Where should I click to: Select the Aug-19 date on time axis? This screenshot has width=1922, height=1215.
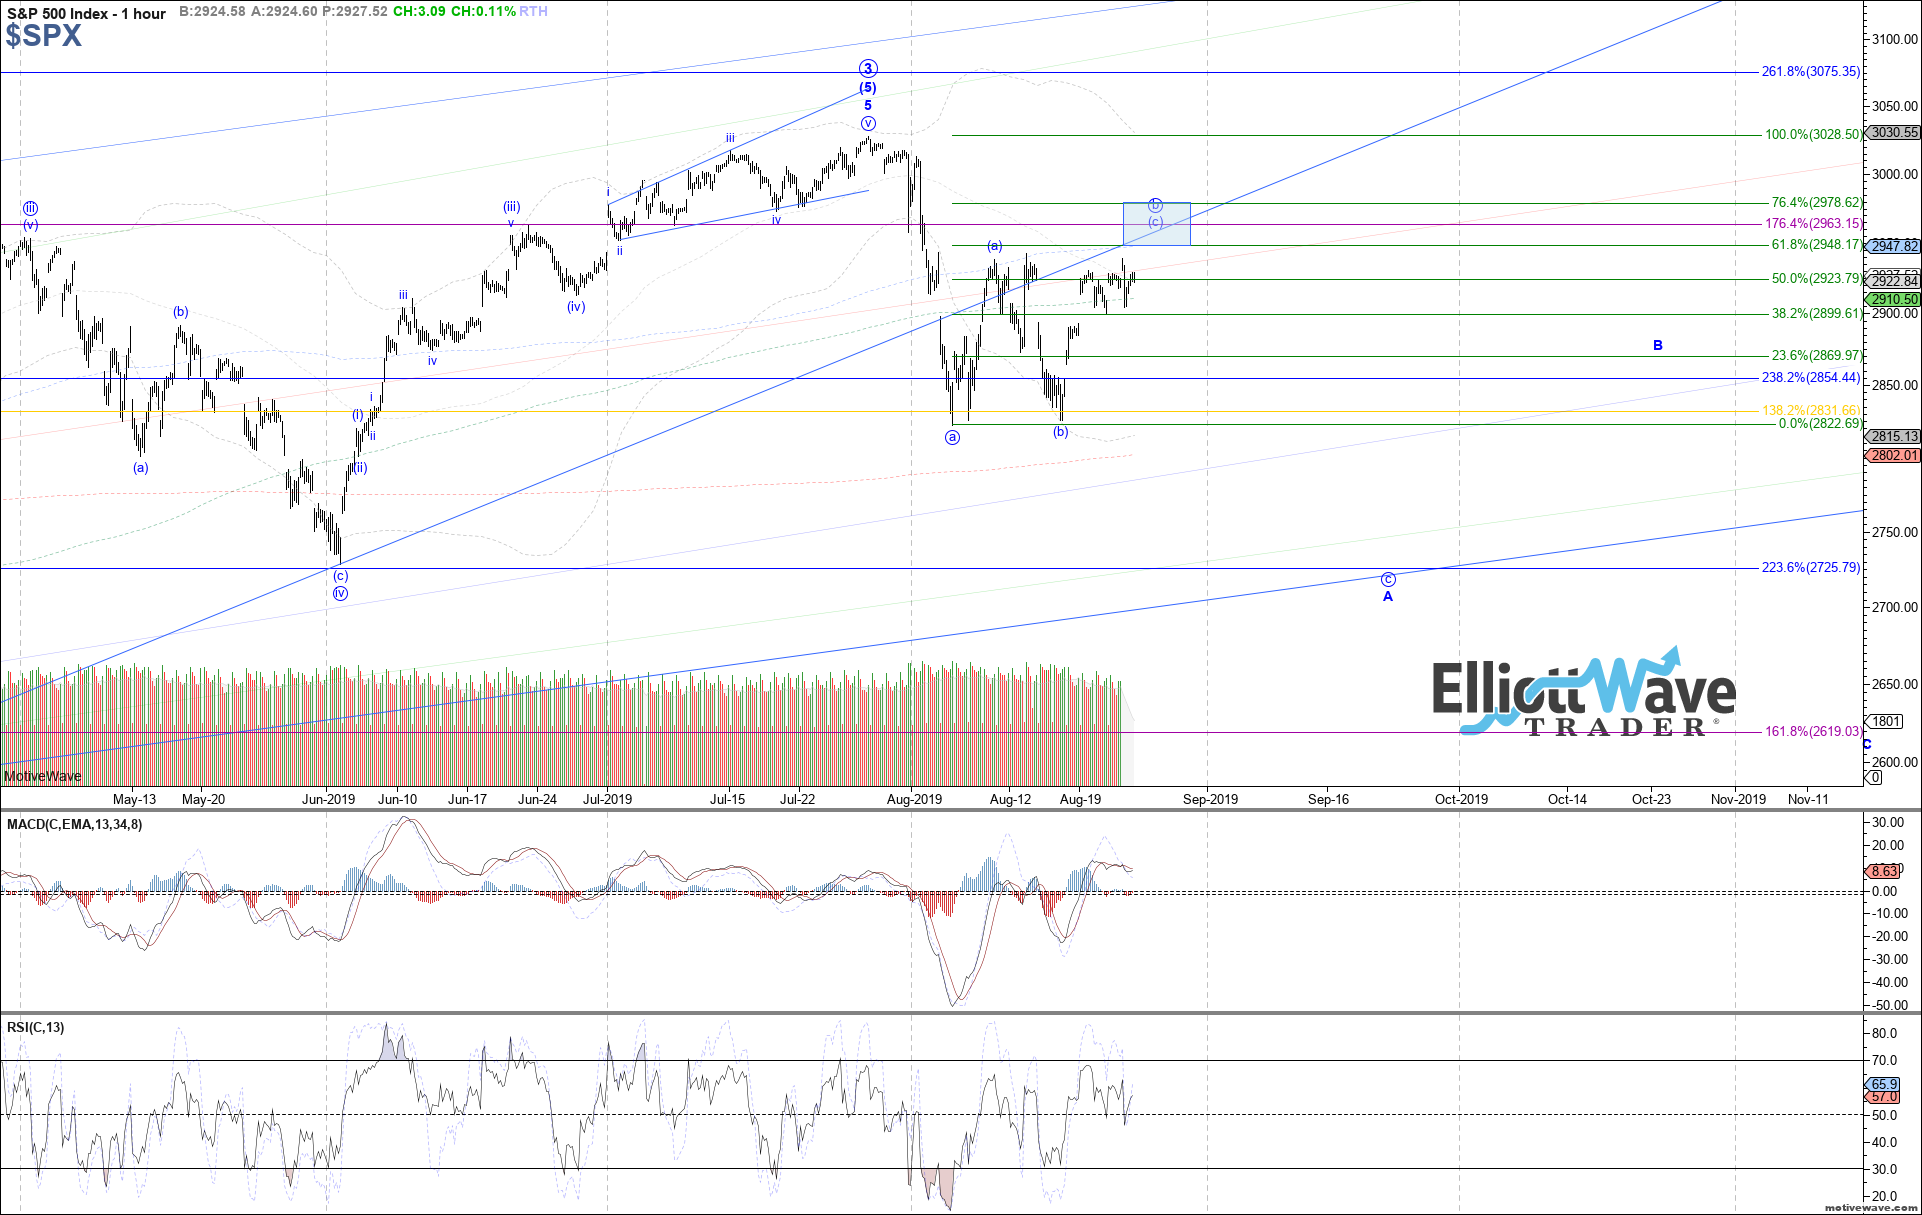point(1080,799)
